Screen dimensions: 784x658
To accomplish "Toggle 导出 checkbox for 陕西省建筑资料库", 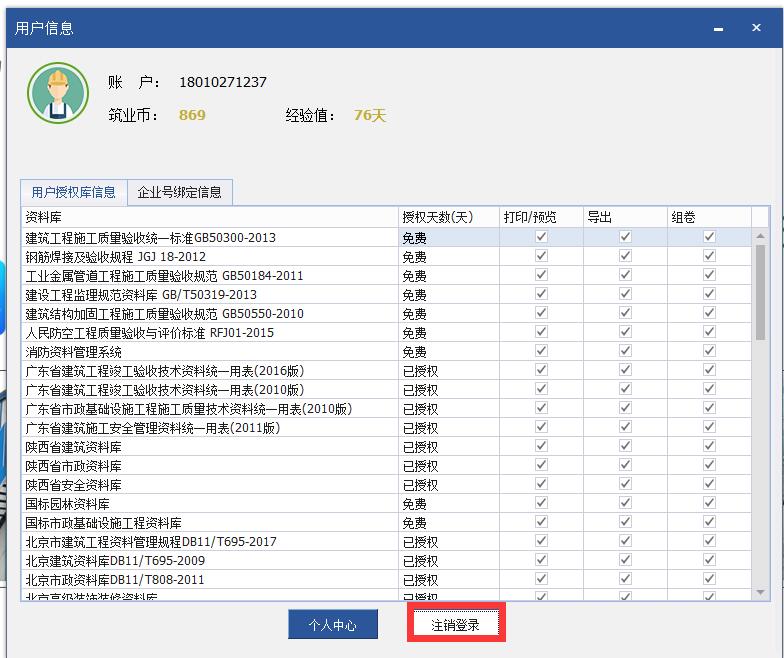I will (x=625, y=447).
